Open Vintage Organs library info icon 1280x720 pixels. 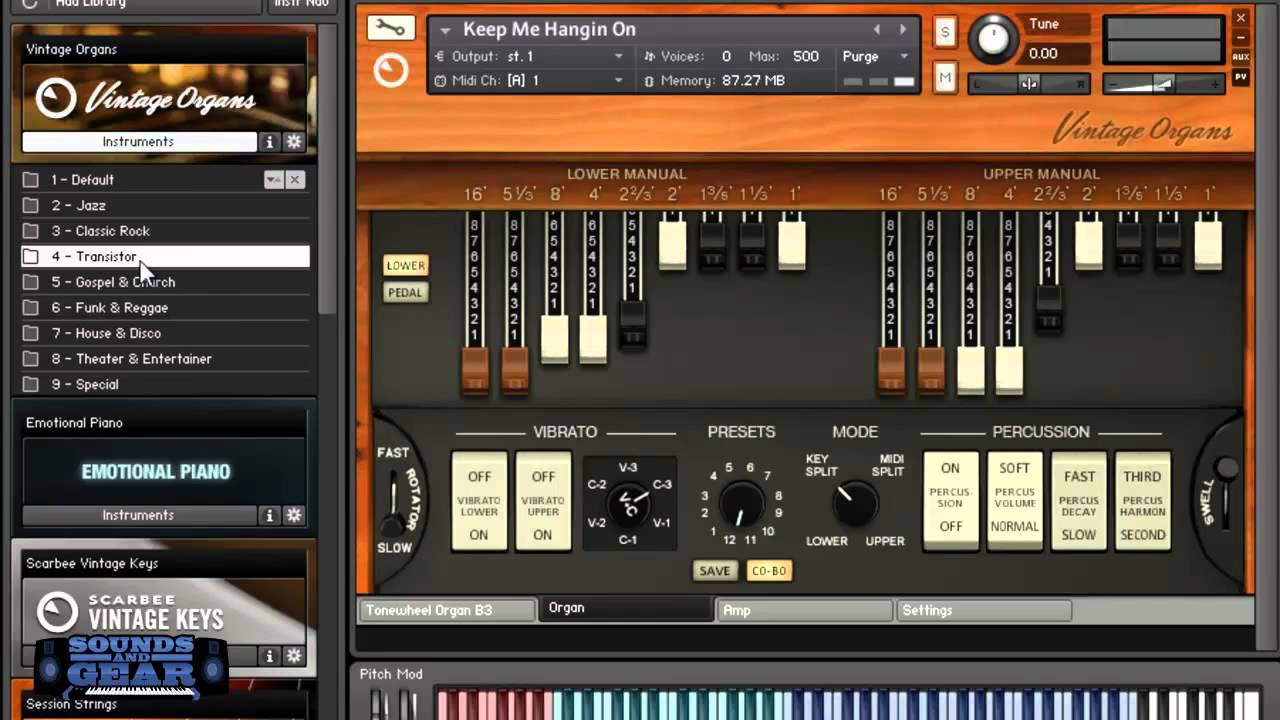click(269, 142)
